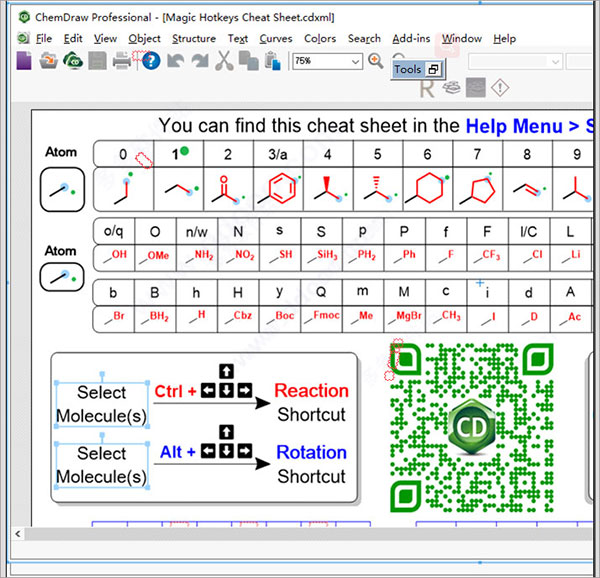The width and height of the screenshot is (600, 578).
Task: Redo the last action
Action: pyautogui.click(x=200, y=60)
